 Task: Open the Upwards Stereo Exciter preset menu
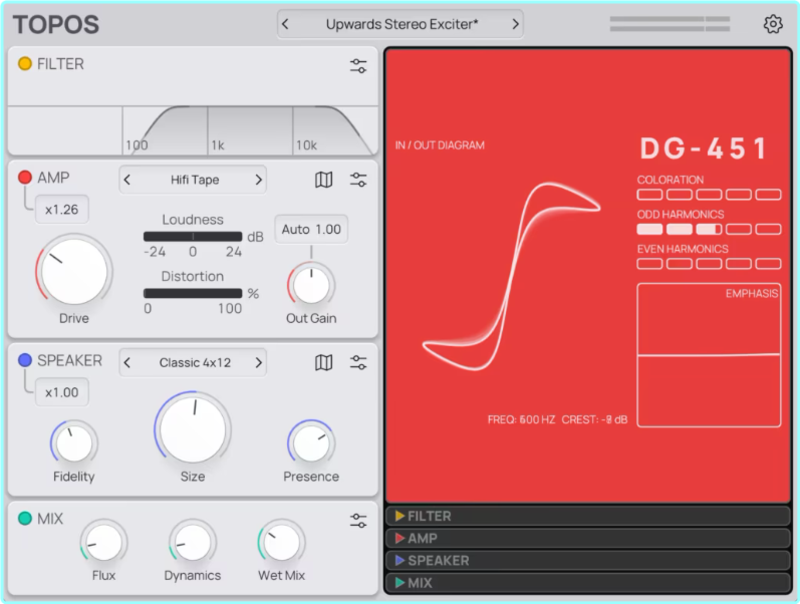(x=402, y=24)
